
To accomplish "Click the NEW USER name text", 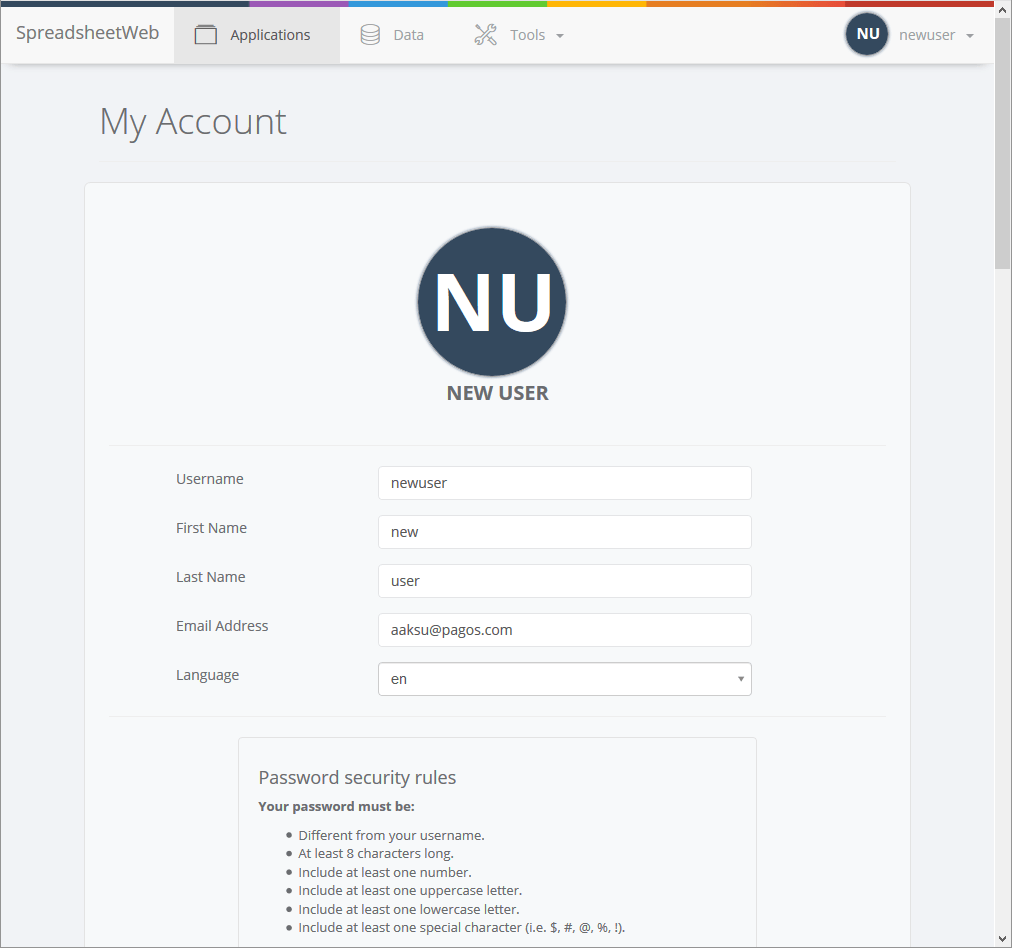I will click(x=498, y=393).
